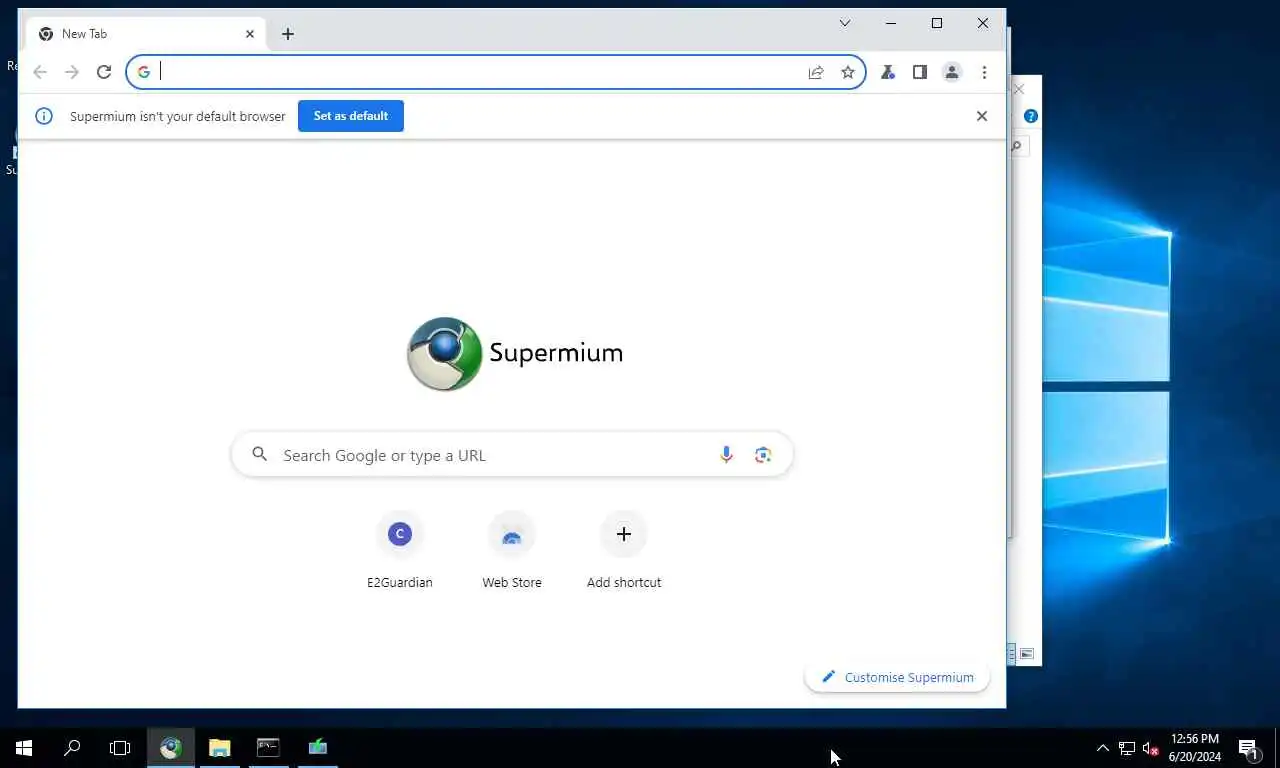
Task: Click into the Search Google or type a URL box
Action: tap(512, 455)
